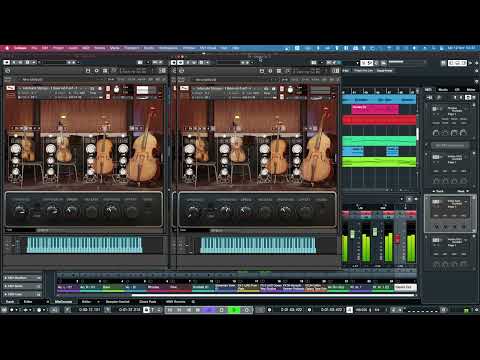Click the horizontal scrollbar under the channel overview
480x360 pixels.
(x=273, y=295)
